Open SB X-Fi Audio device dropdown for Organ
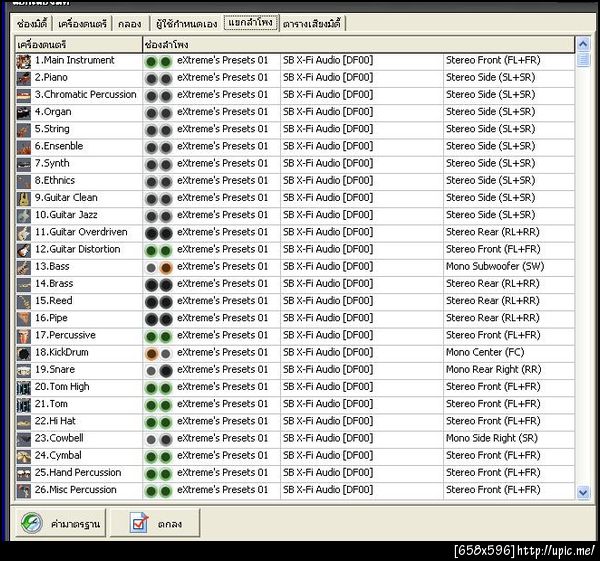The image size is (600, 561). pyautogui.click(x=362, y=112)
